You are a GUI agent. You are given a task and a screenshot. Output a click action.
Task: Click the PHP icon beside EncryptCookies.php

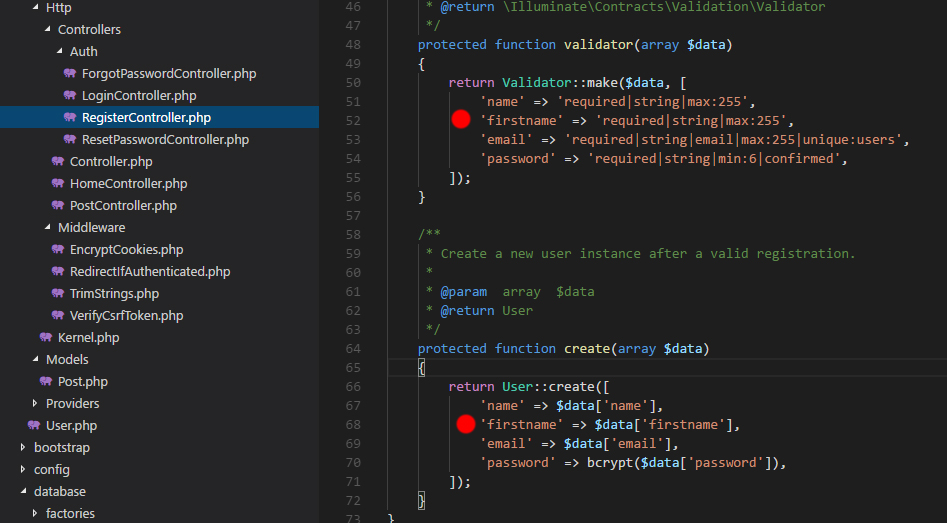[58, 249]
